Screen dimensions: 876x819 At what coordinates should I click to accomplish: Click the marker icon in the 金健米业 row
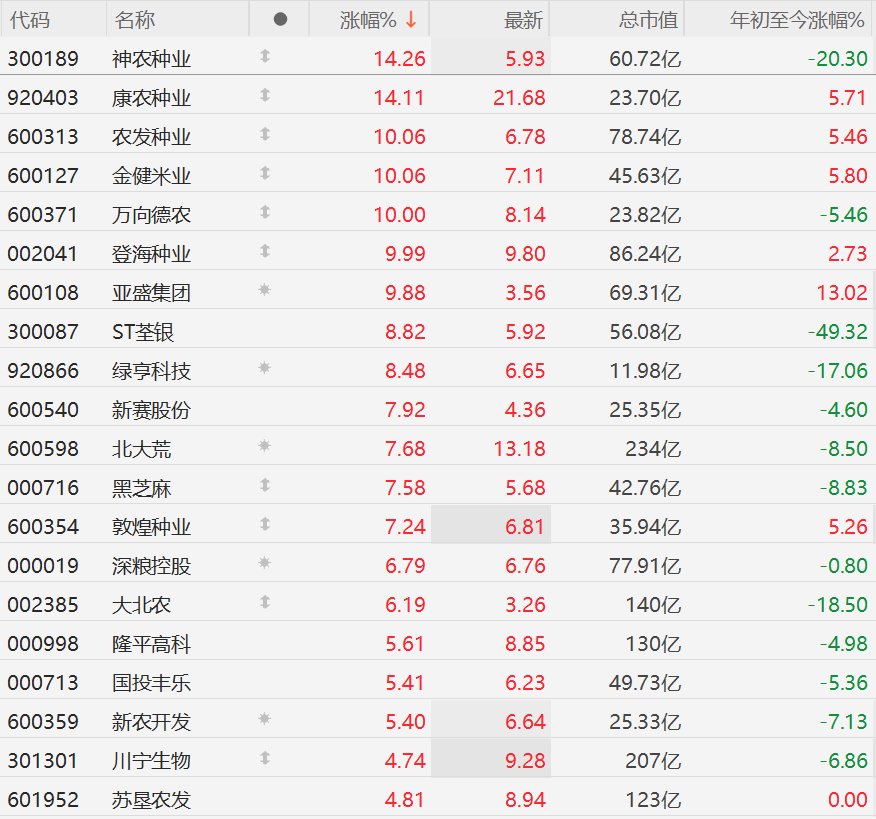click(x=265, y=173)
